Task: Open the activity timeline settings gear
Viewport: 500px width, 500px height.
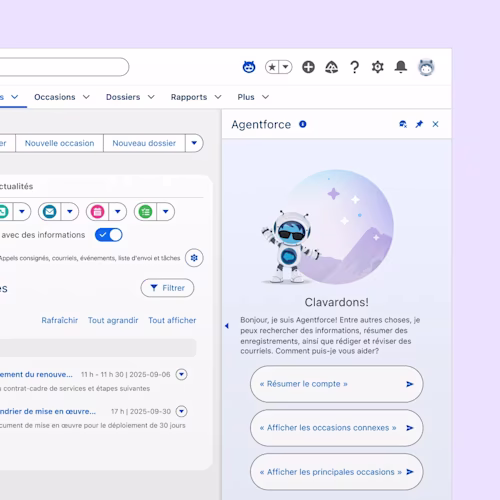Action: [194, 258]
